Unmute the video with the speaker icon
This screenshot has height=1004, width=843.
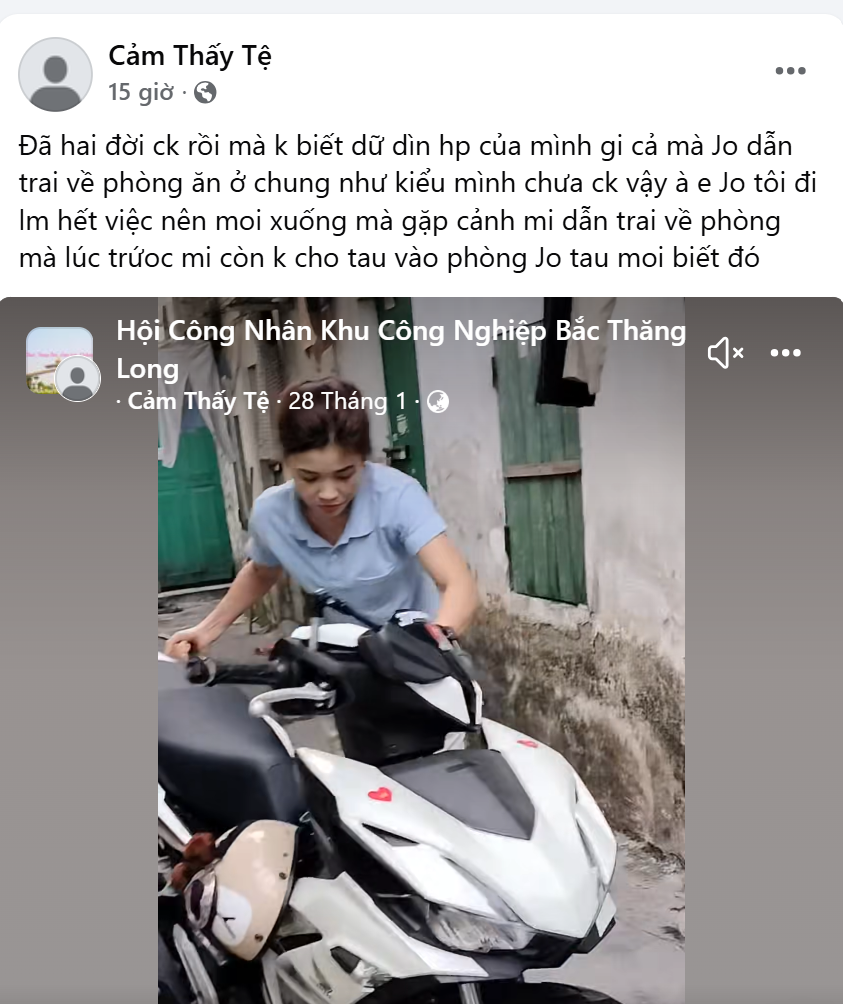725,353
